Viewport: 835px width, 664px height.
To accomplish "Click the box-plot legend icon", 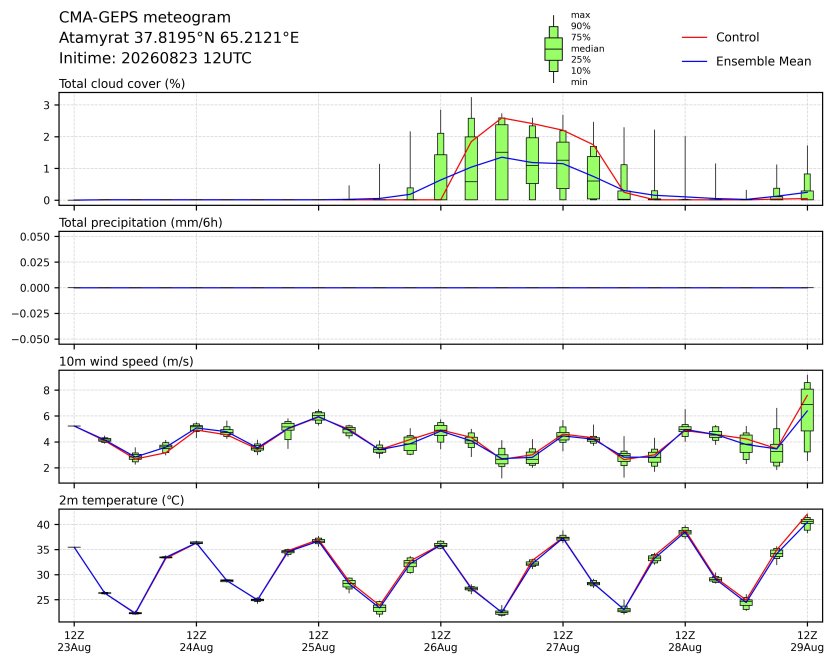I will tap(553, 49).
